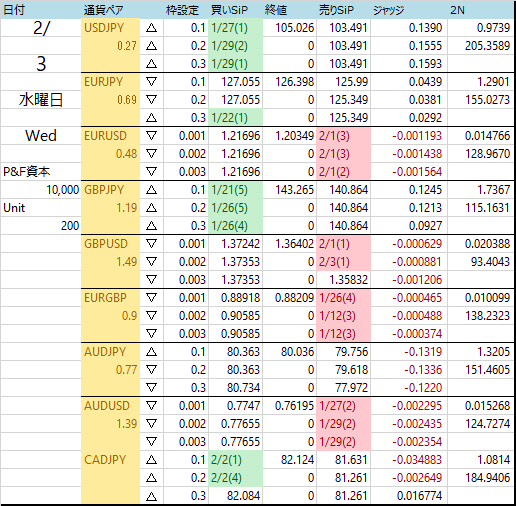Image resolution: width=516 pixels, height=506 pixels.
Task: Click the closing price 1.20349
Action: click(x=294, y=136)
